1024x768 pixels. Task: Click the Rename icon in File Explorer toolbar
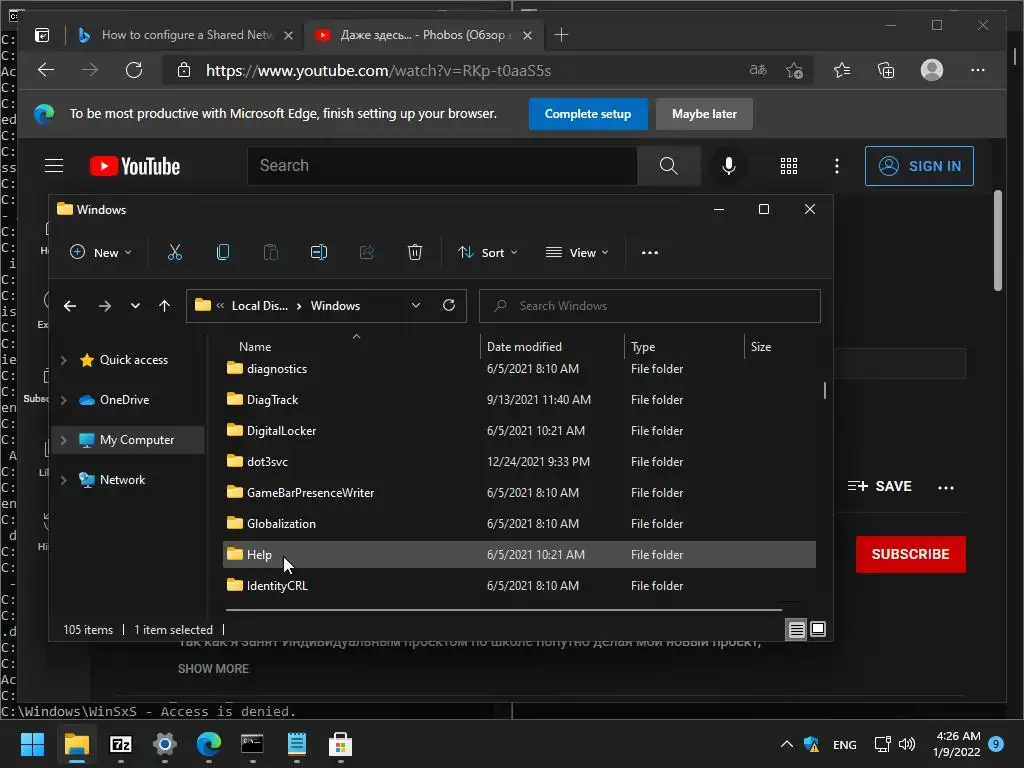click(x=319, y=252)
